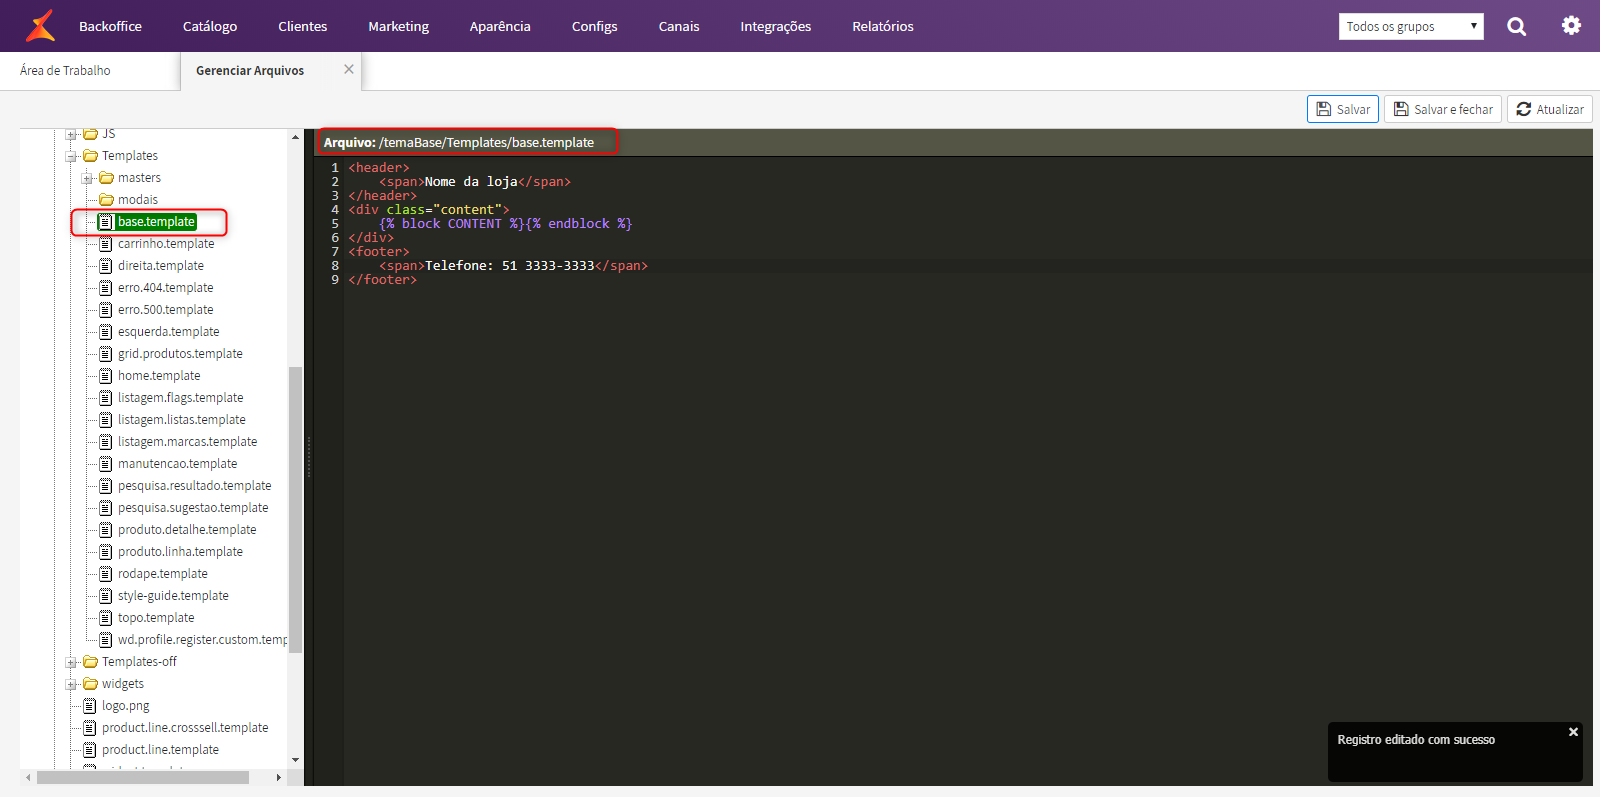
Task: Select base.template in the tree
Action: tap(157, 222)
